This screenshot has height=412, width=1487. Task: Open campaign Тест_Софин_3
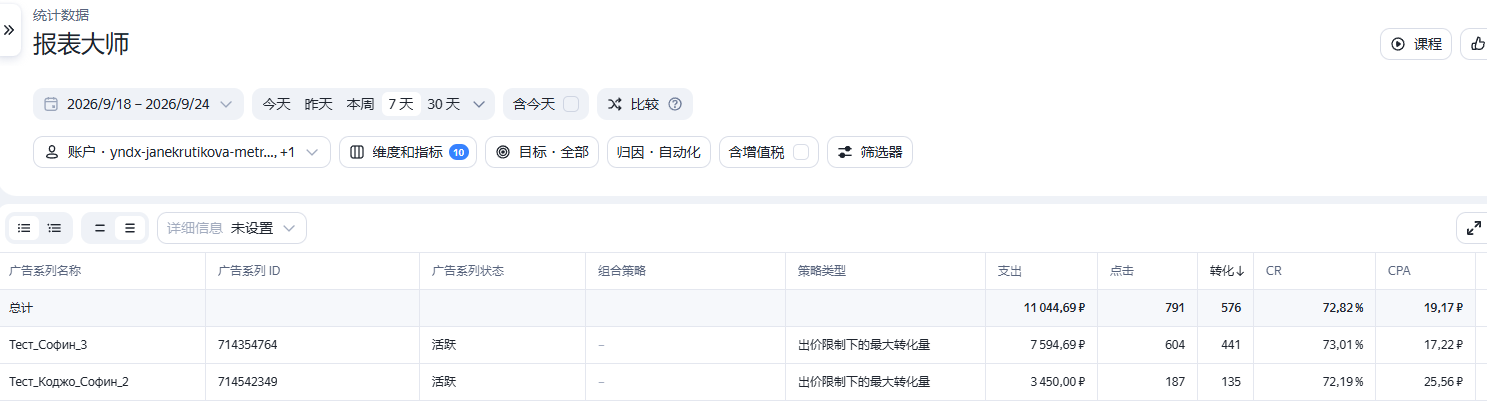click(x=49, y=345)
